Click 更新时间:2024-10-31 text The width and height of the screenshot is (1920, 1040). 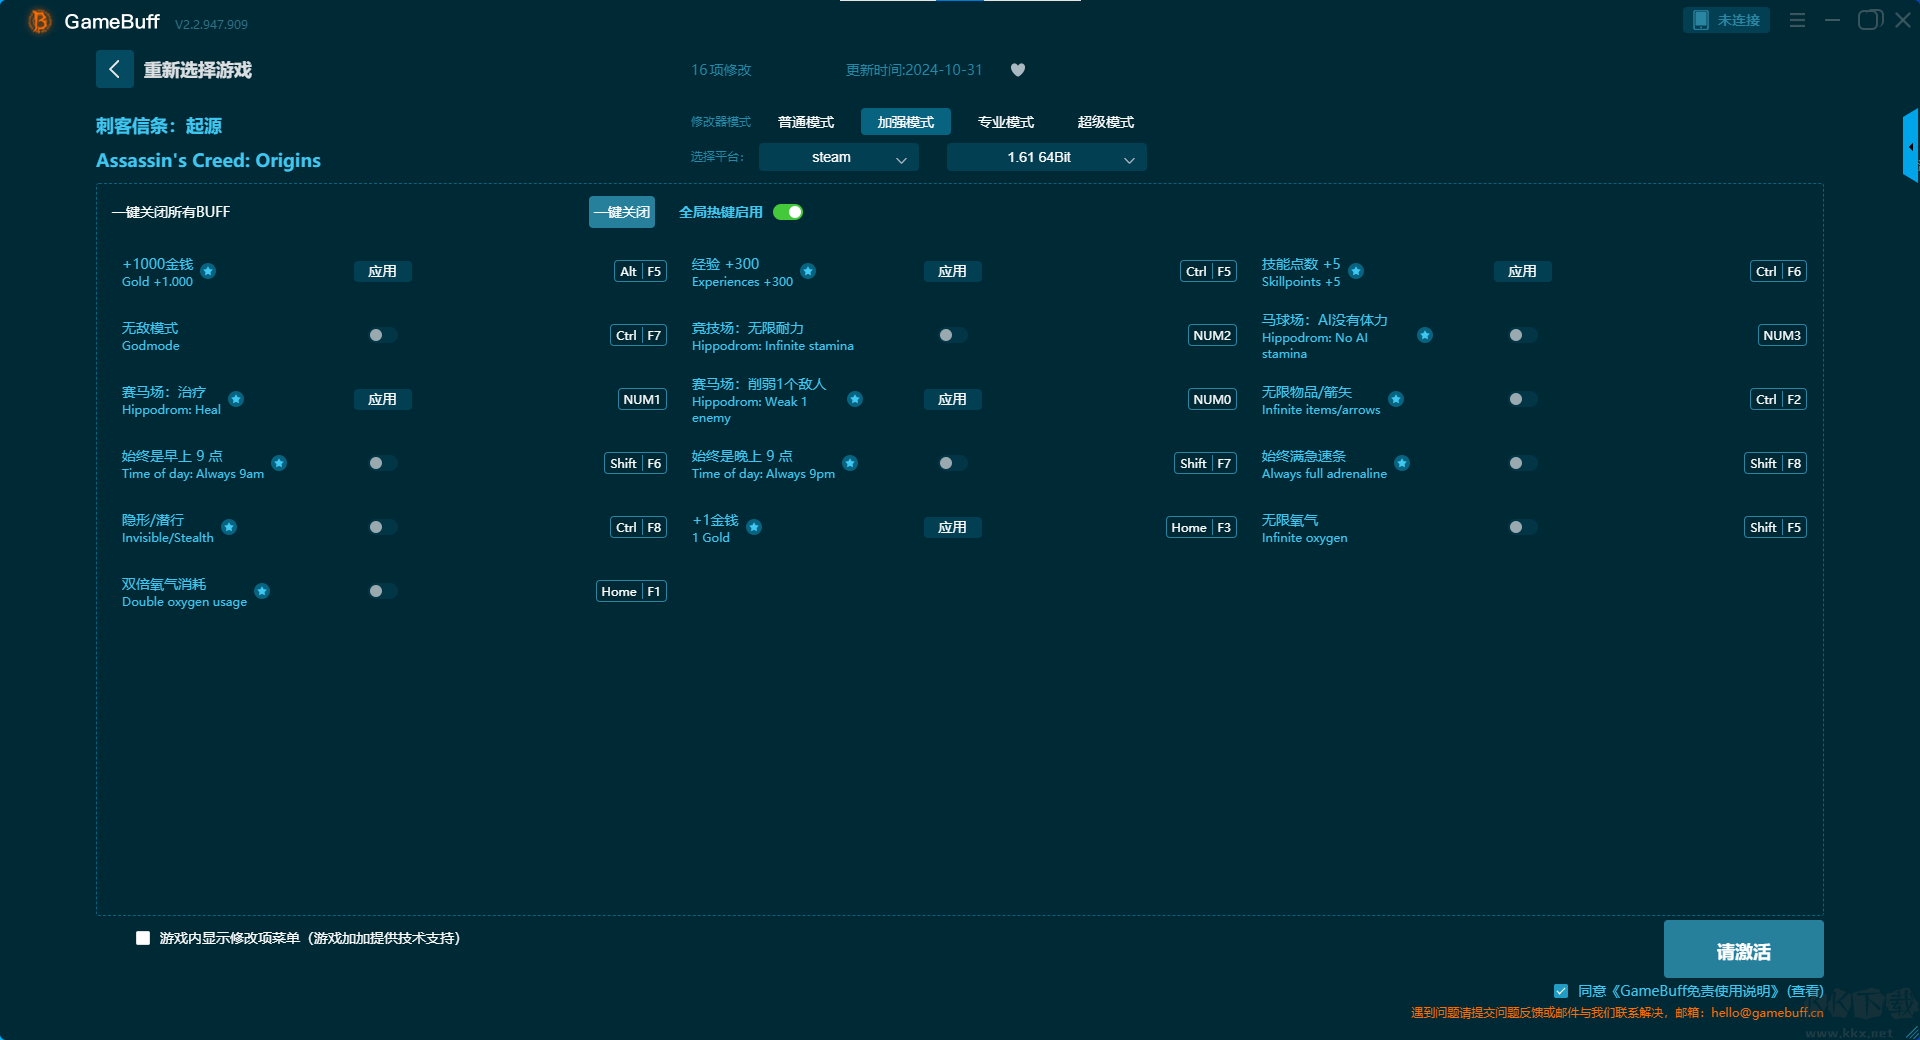pos(914,70)
